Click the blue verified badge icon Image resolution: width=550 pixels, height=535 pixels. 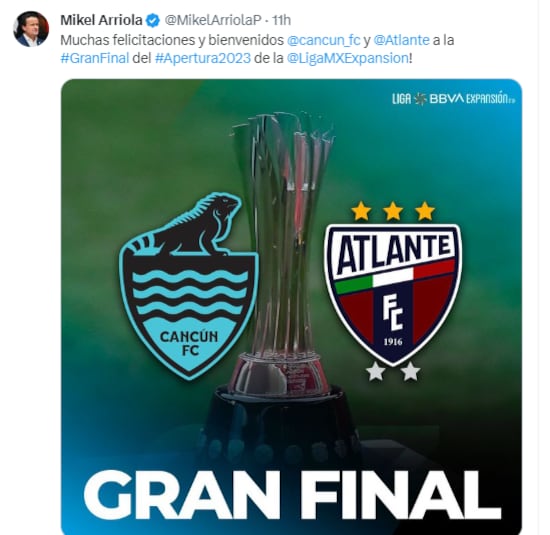pyautogui.click(x=153, y=20)
